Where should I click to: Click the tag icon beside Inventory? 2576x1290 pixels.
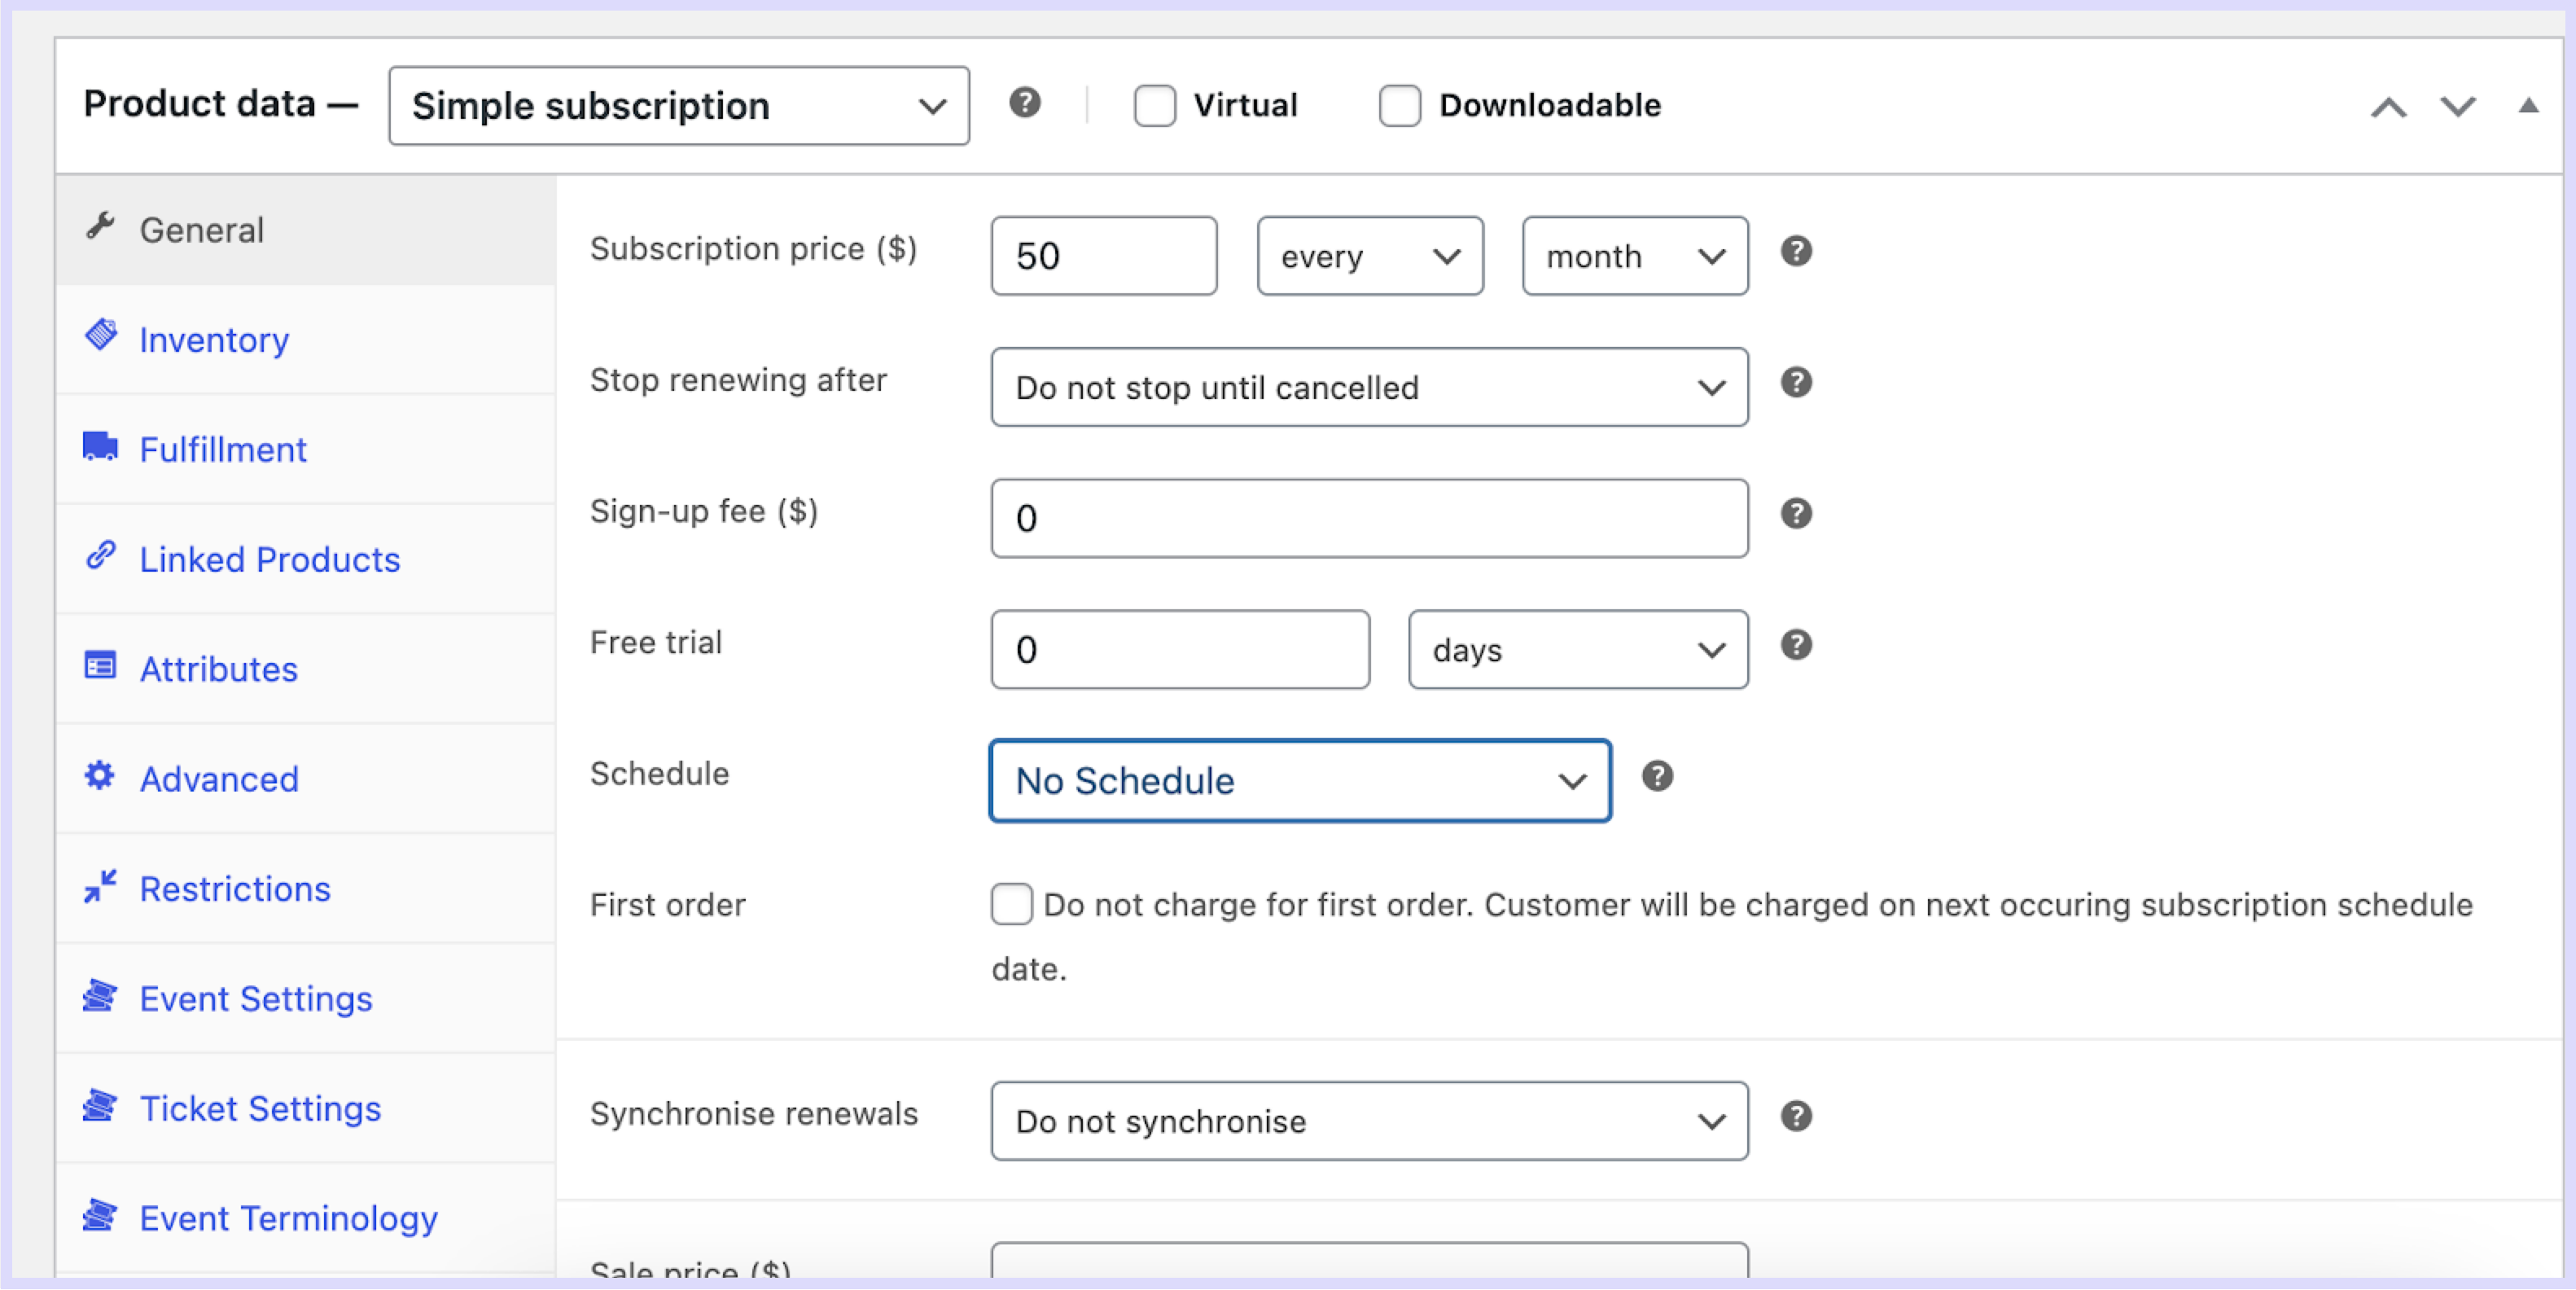(x=100, y=335)
